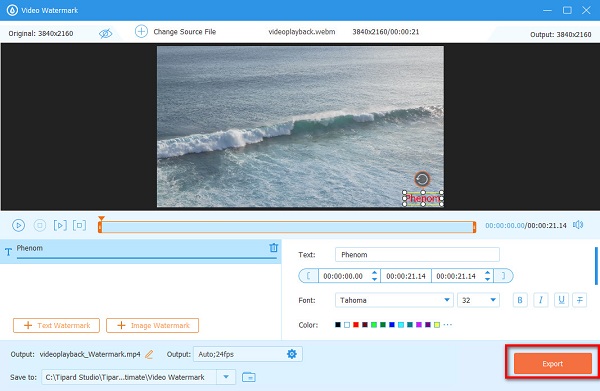Click the start time field 00:00:00.00
The image size is (600, 391).
(343, 276)
